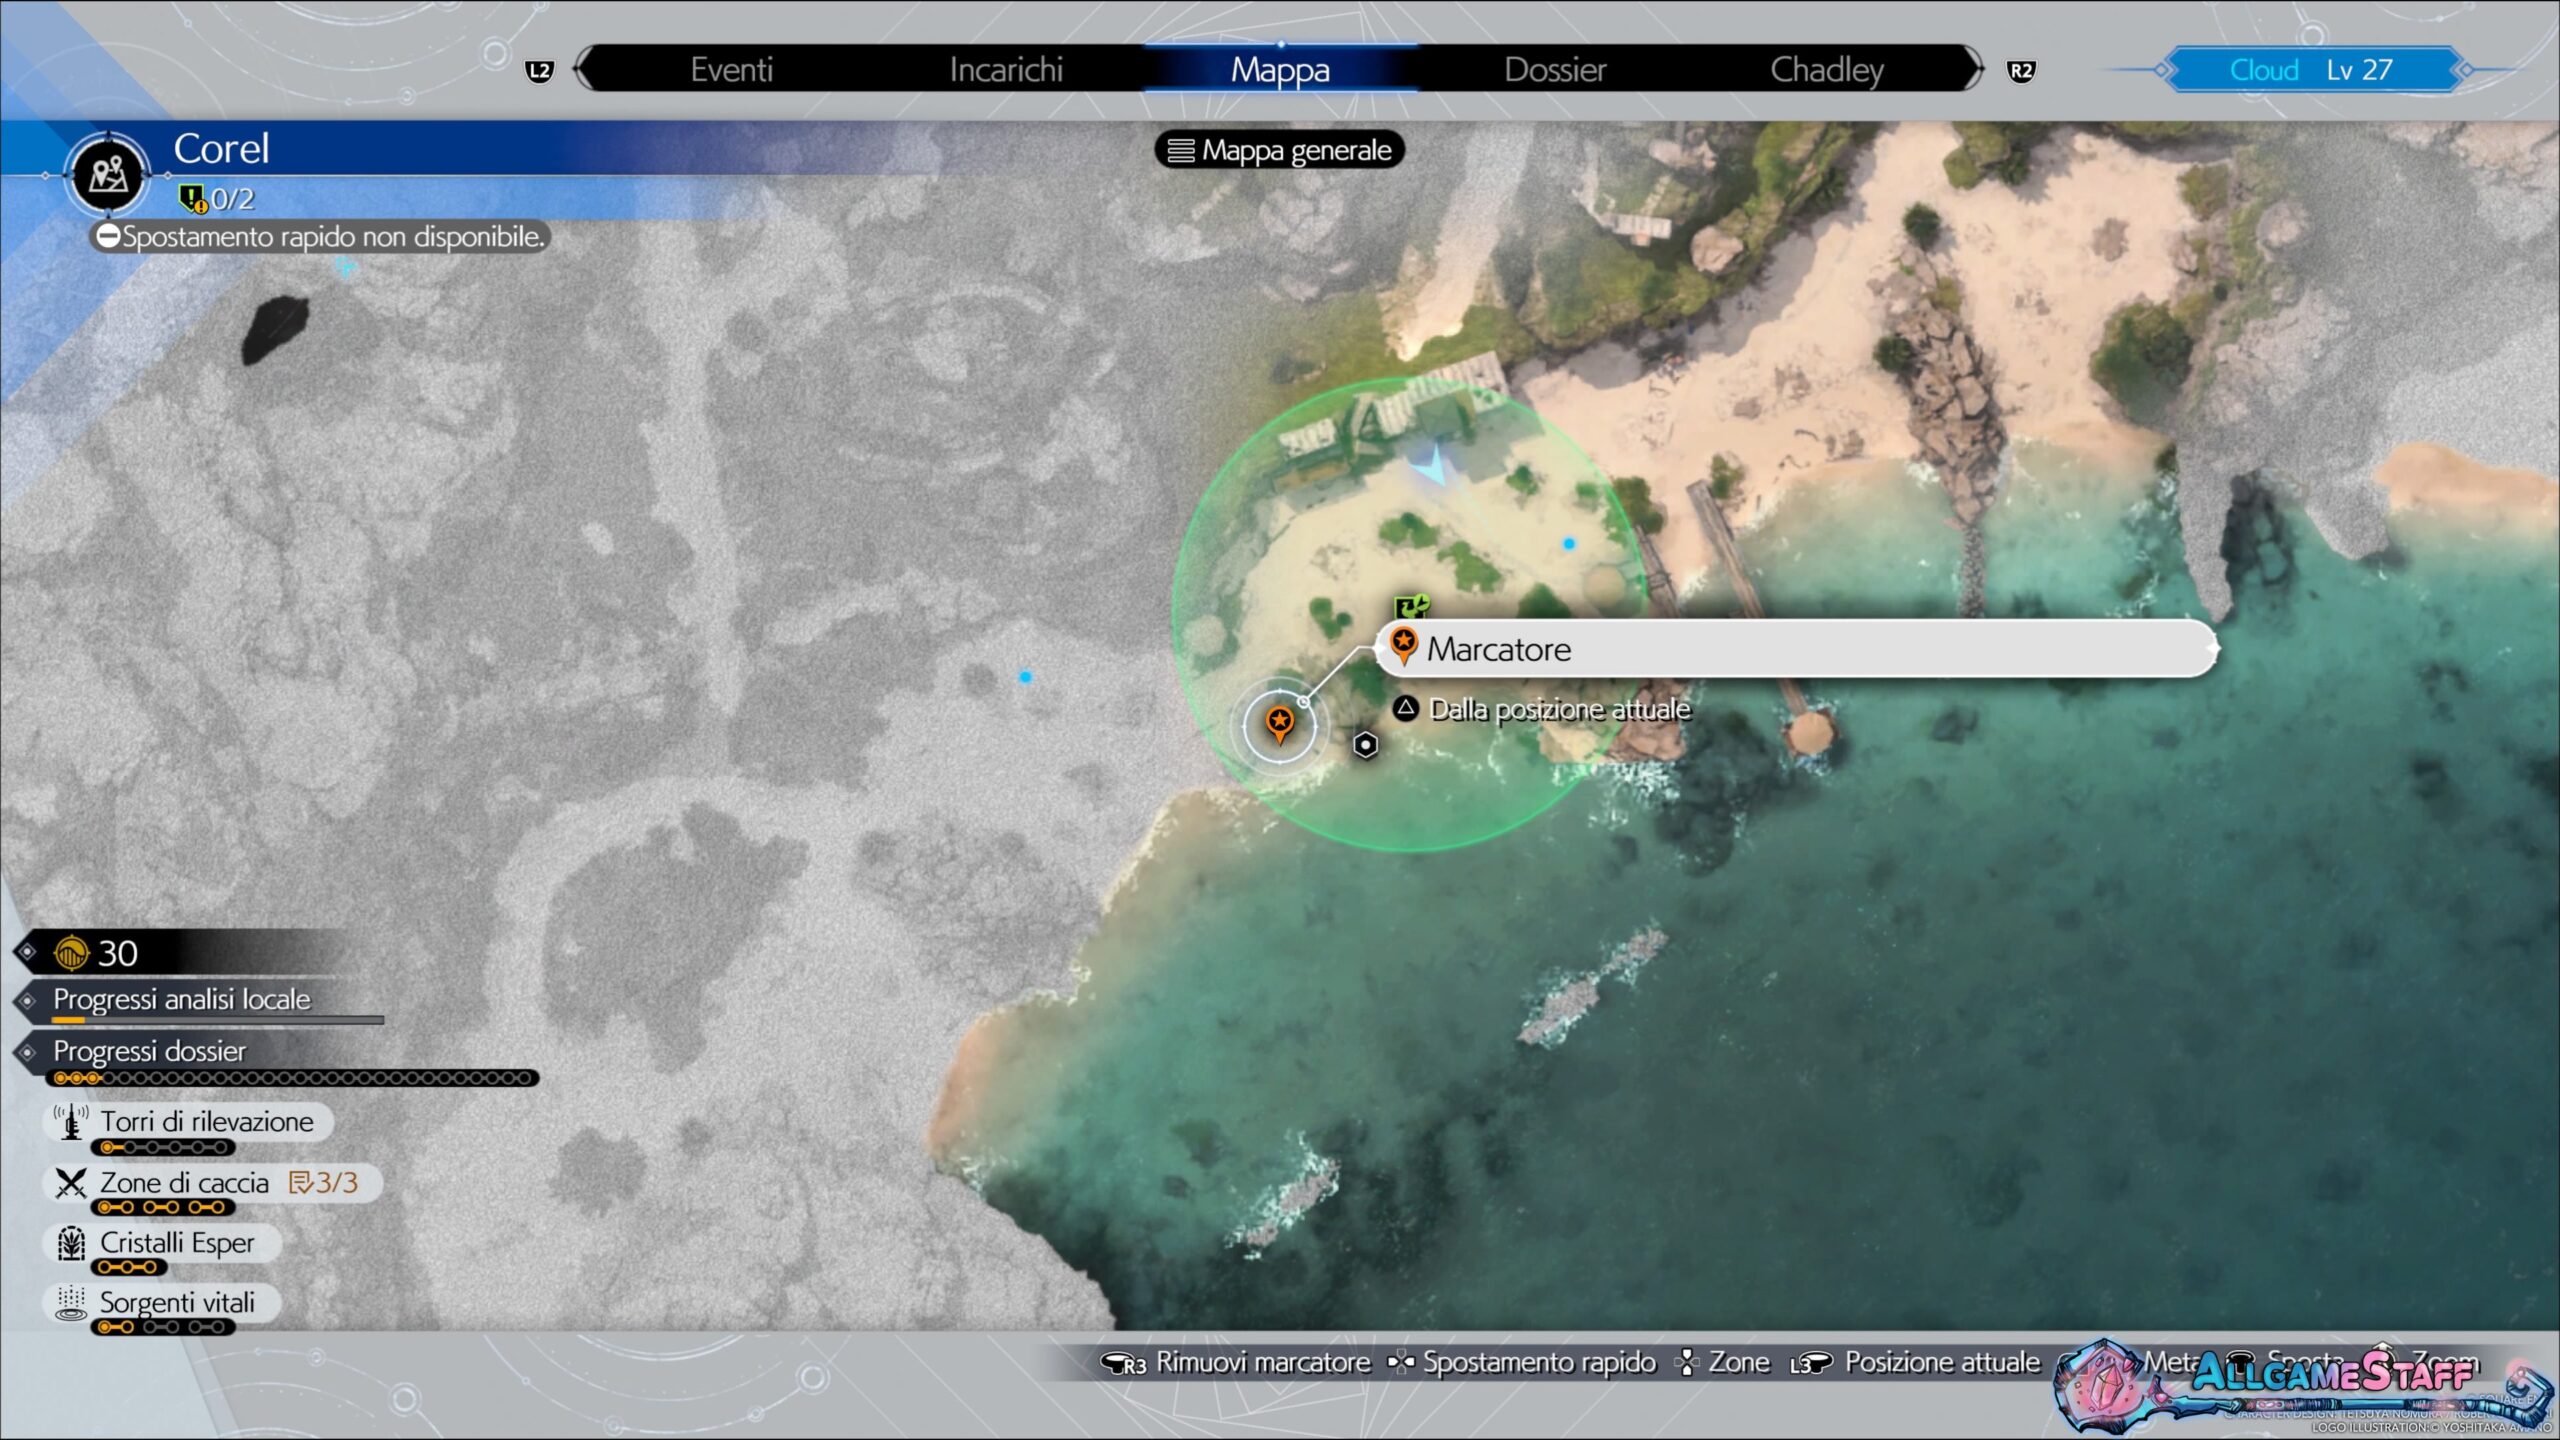
Task: Click the Corel region map icon
Action: 108,175
